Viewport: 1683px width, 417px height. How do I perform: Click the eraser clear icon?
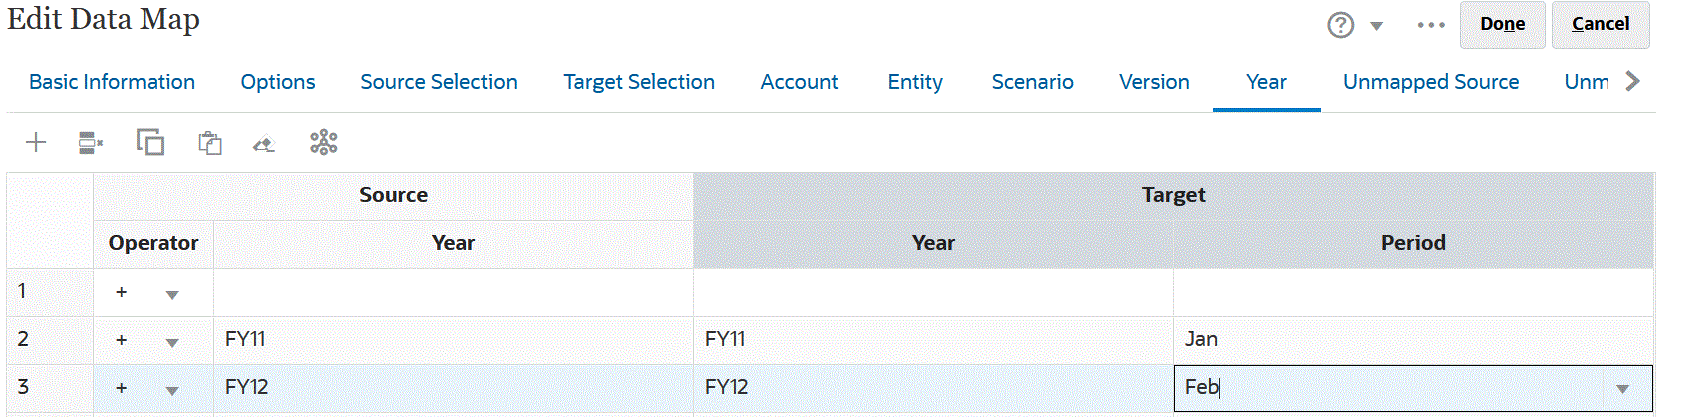[264, 144]
